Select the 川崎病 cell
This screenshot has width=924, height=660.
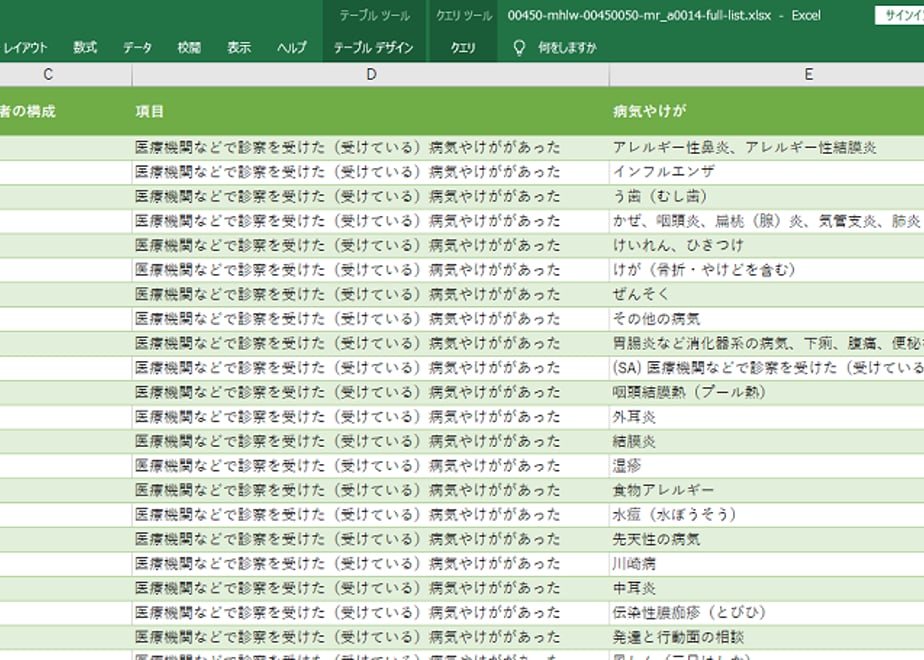point(767,563)
